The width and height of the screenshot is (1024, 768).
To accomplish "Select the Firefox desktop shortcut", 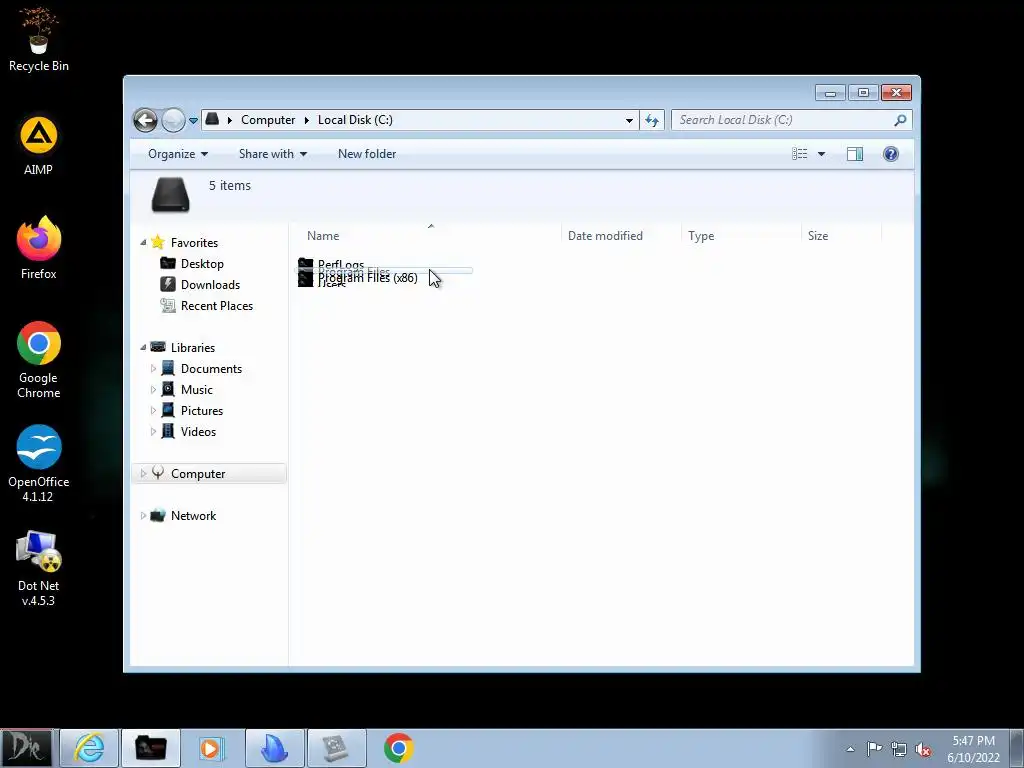I will tap(39, 249).
